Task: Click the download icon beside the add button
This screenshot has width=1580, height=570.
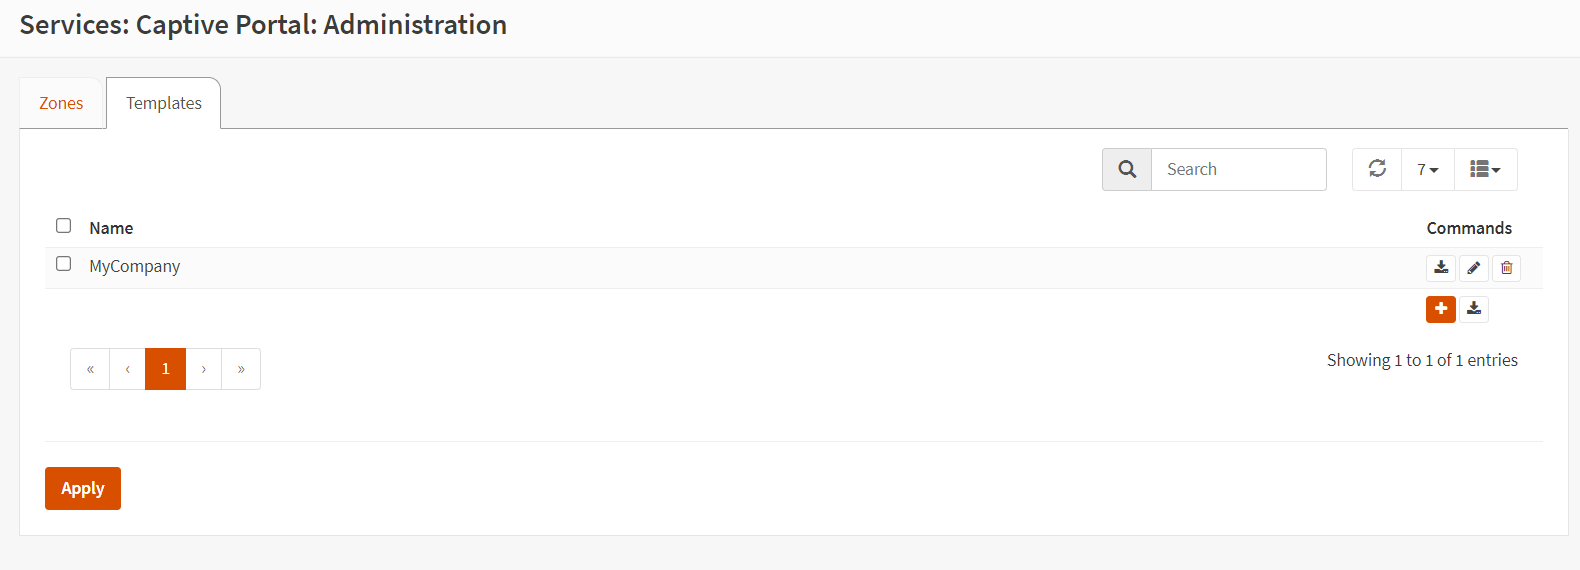Action: [1474, 309]
